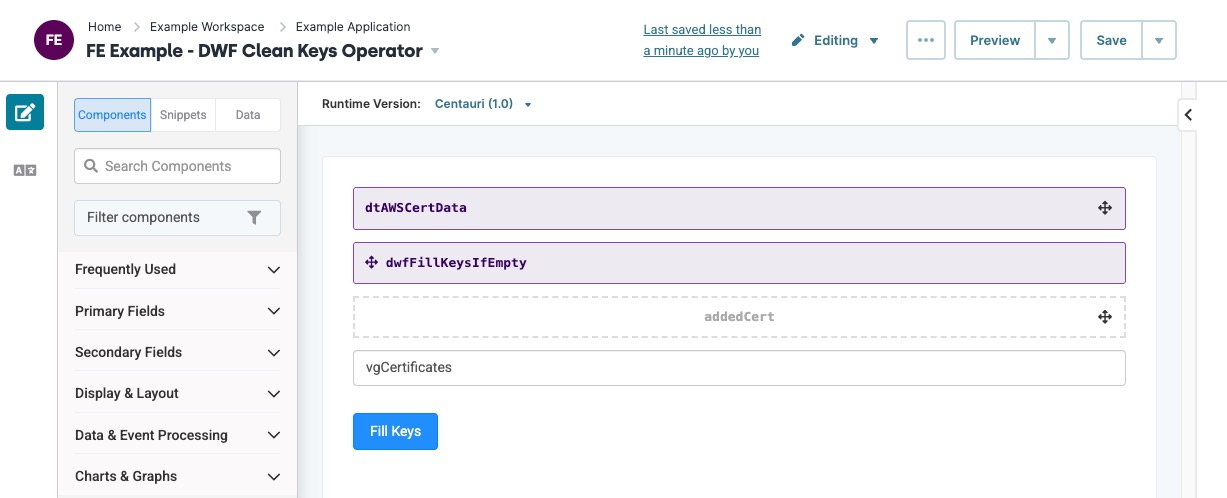Open the Preview options dropdown arrow
This screenshot has width=1227, height=498.
coord(1052,40)
